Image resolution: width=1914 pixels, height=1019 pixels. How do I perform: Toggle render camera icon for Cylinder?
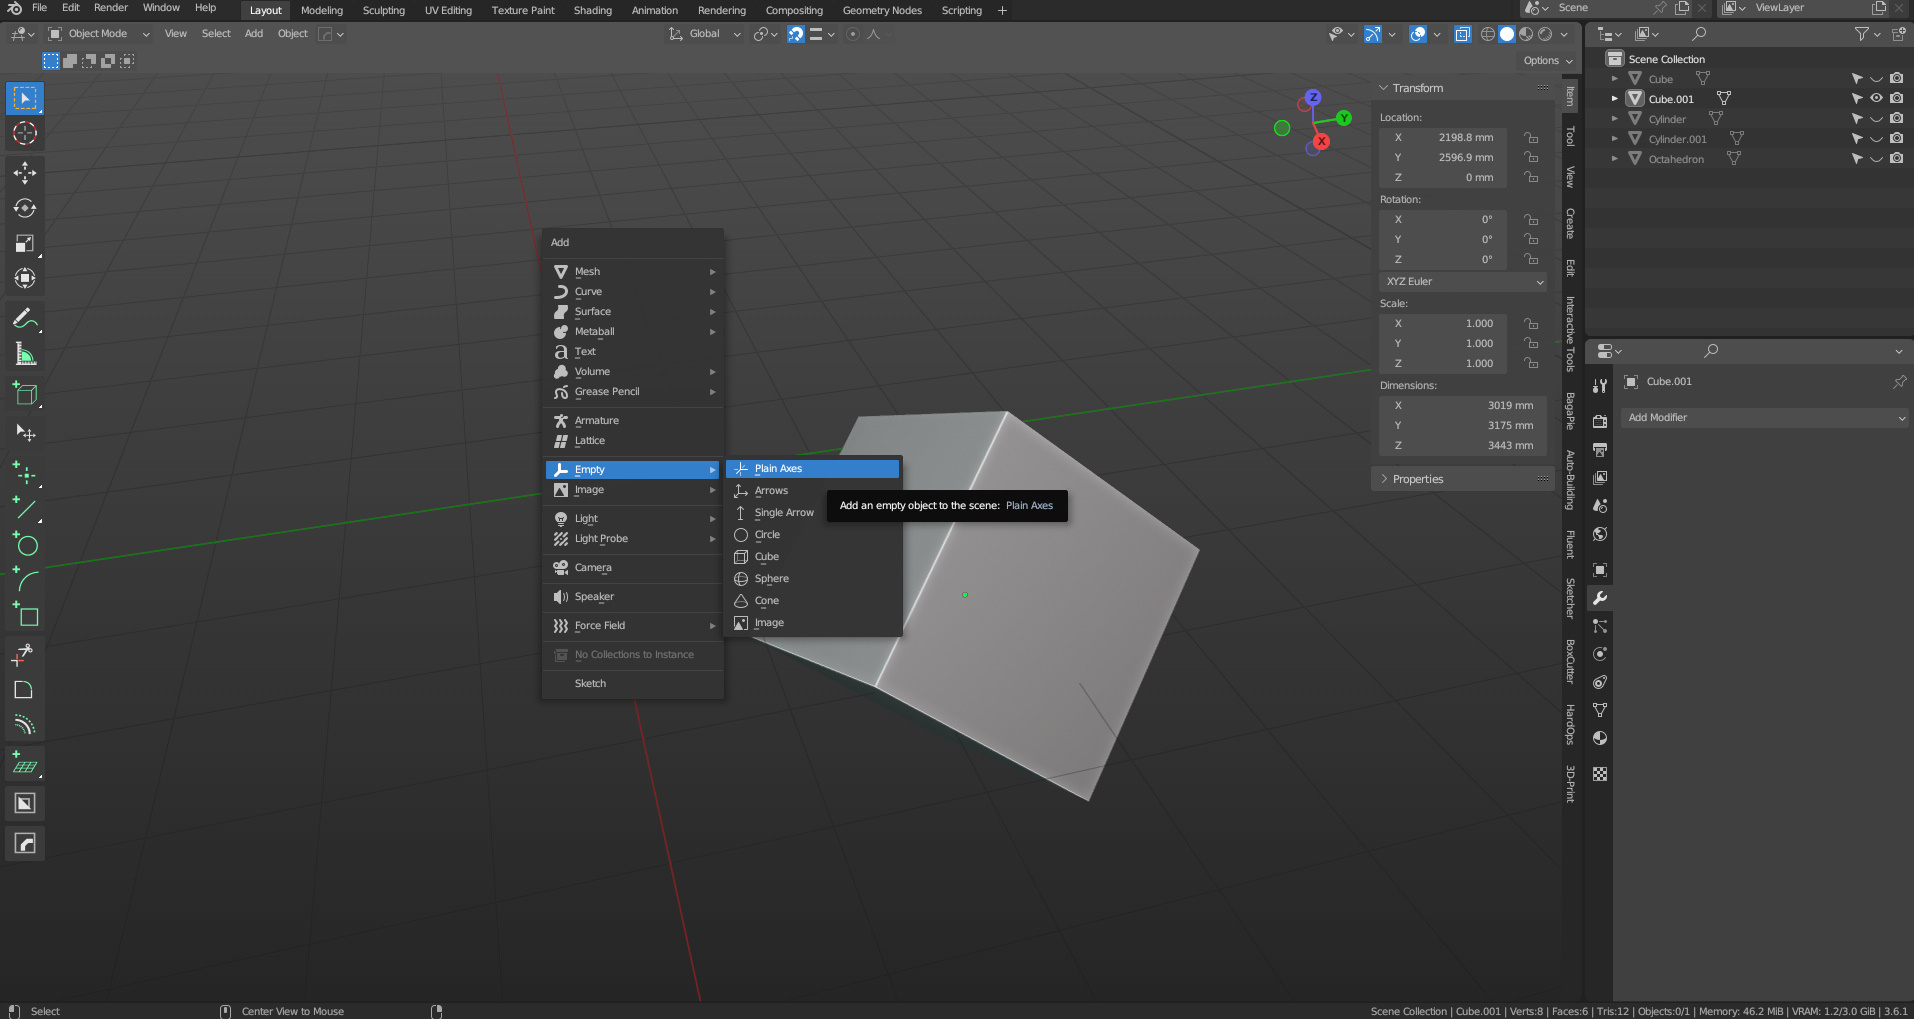[1896, 118]
